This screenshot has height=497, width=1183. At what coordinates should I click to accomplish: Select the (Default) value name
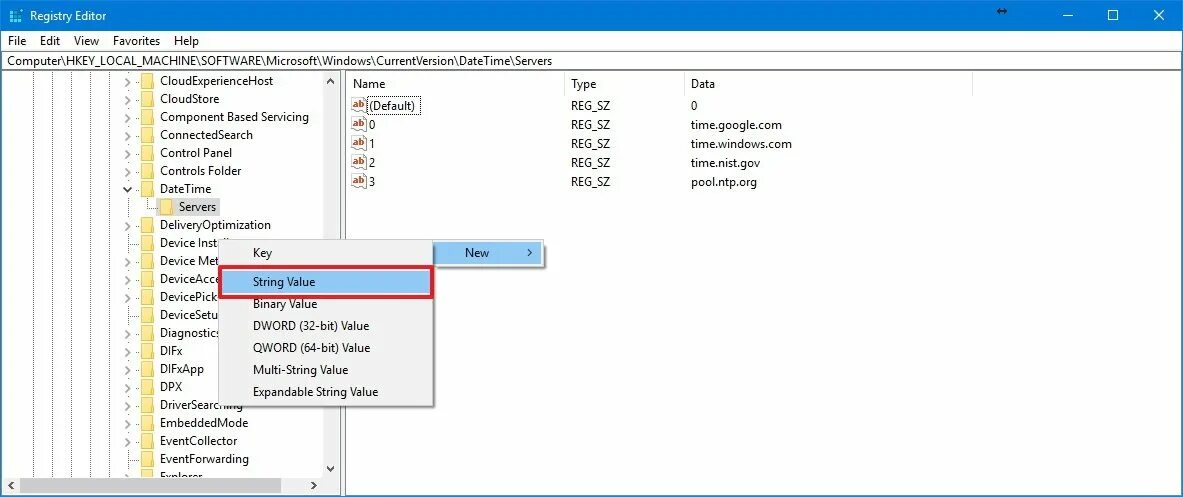(x=392, y=106)
